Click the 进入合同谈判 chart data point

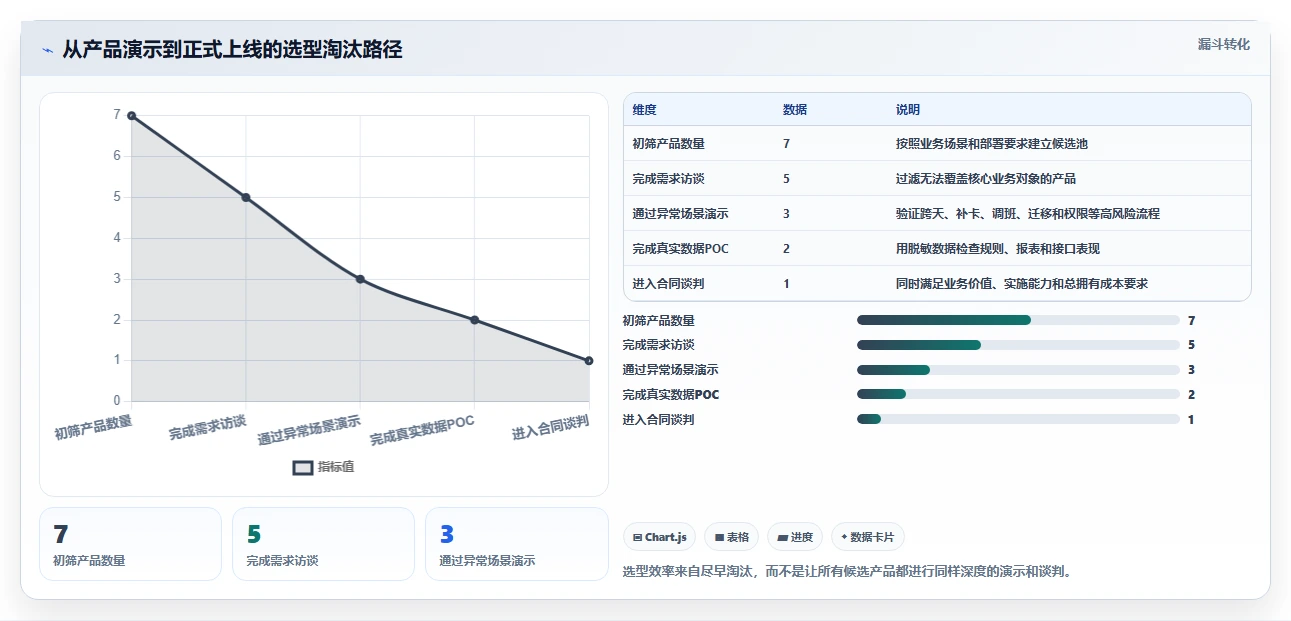click(588, 360)
